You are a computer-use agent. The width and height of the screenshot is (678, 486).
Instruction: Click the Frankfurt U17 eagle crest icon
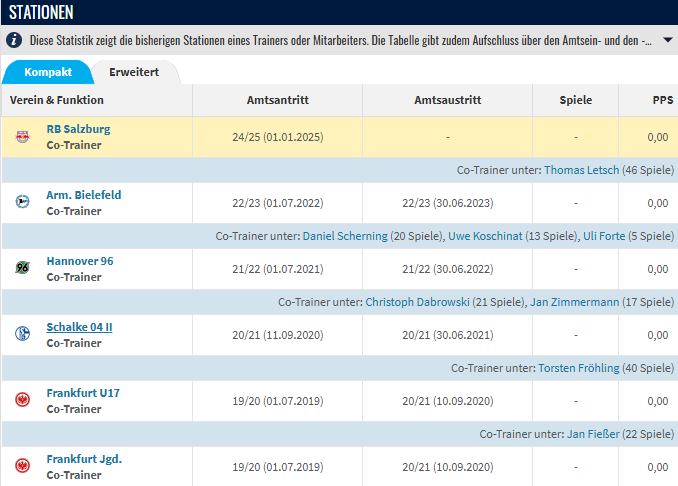coord(21,401)
